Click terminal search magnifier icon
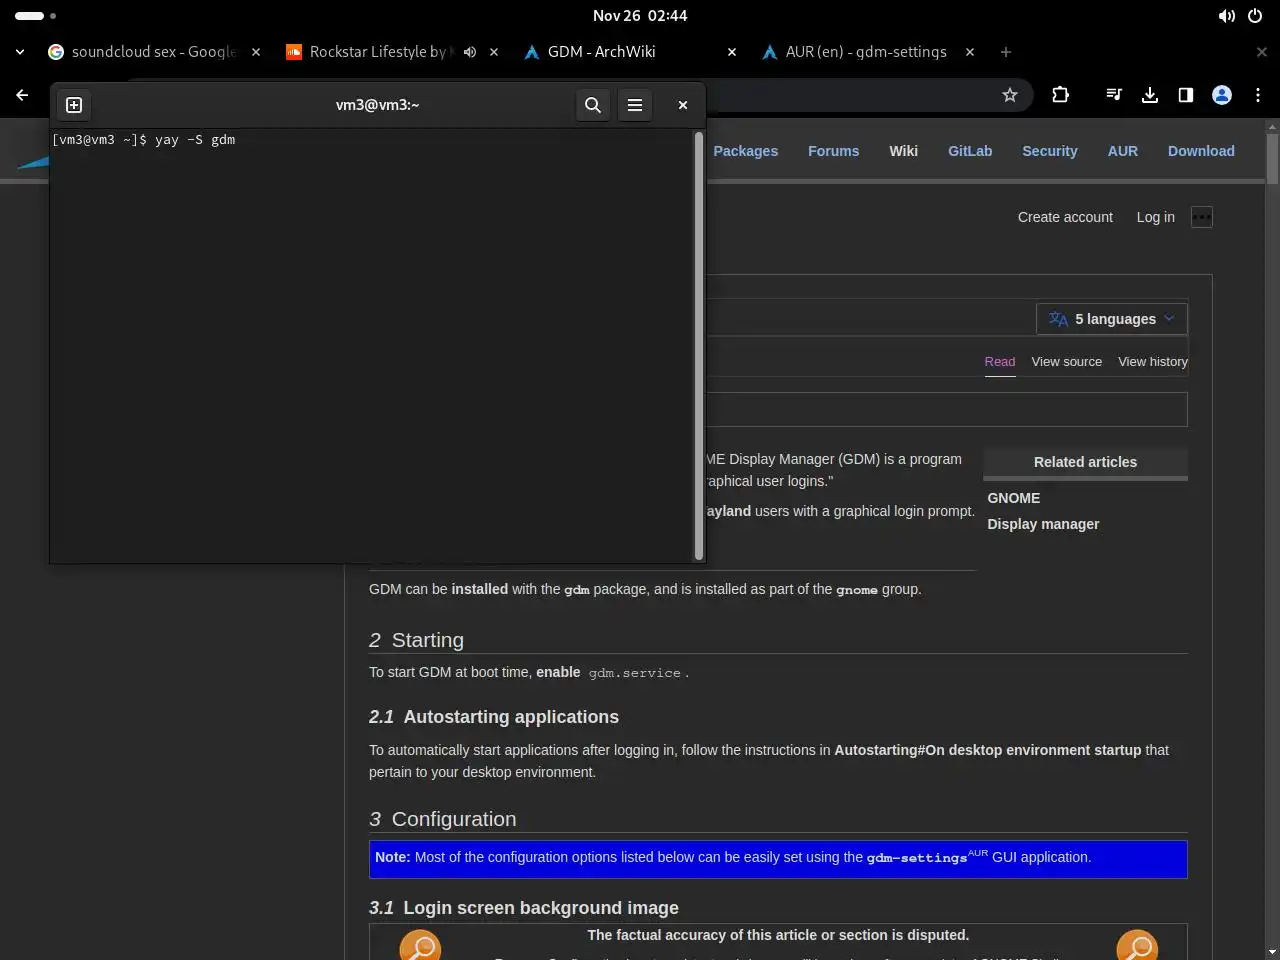The height and width of the screenshot is (960, 1280). pos(593,105)
